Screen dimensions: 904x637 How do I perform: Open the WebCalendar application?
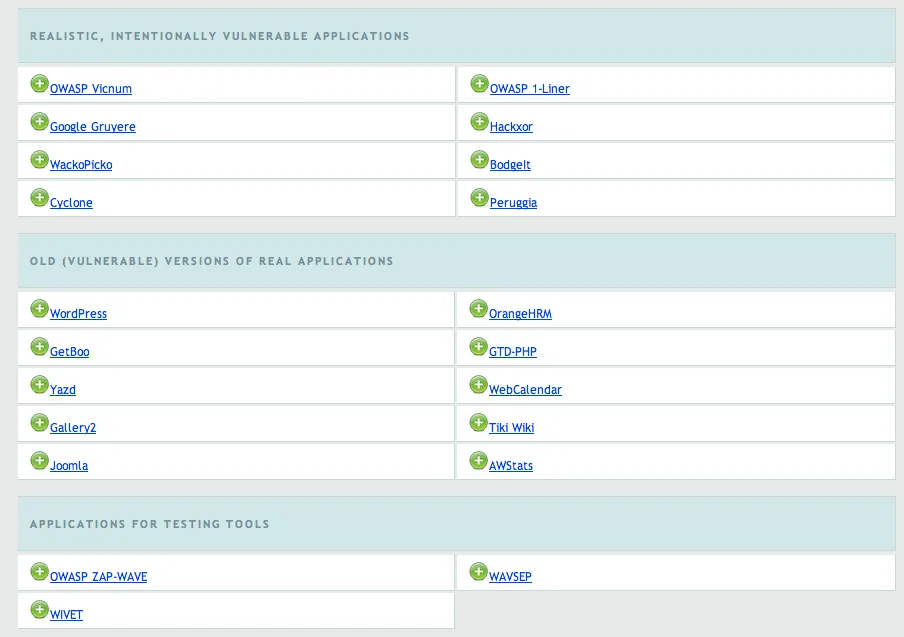coord(524,389)
